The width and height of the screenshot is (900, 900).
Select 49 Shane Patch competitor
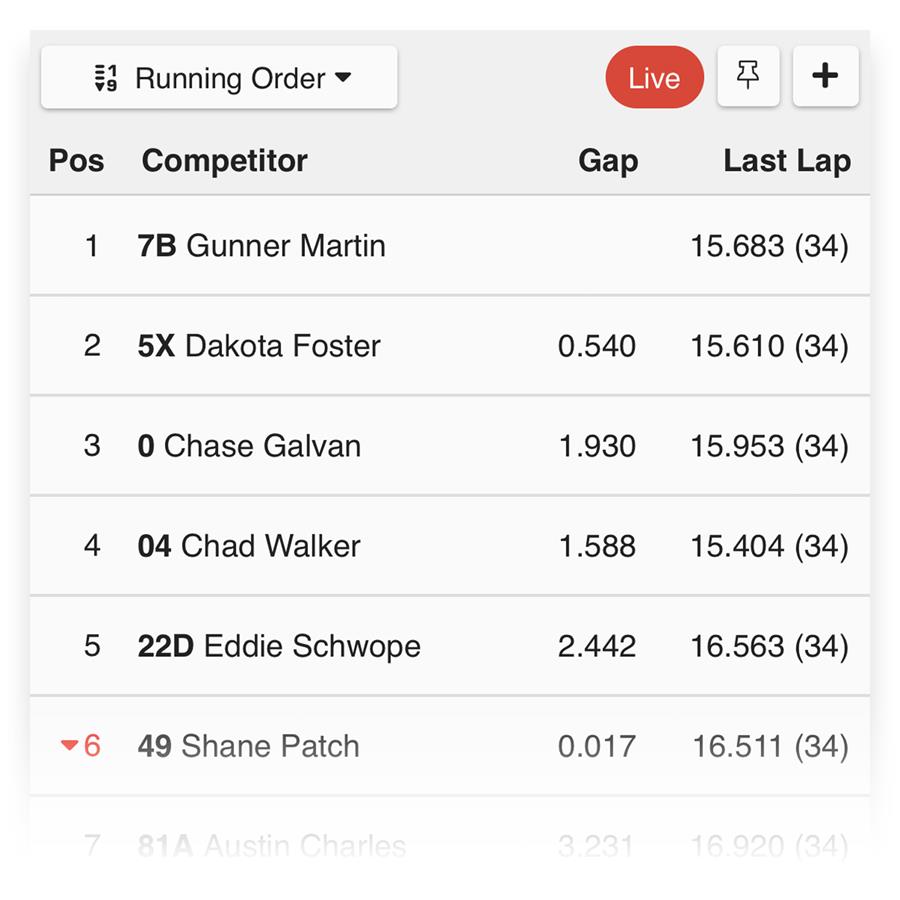(450, 746)
